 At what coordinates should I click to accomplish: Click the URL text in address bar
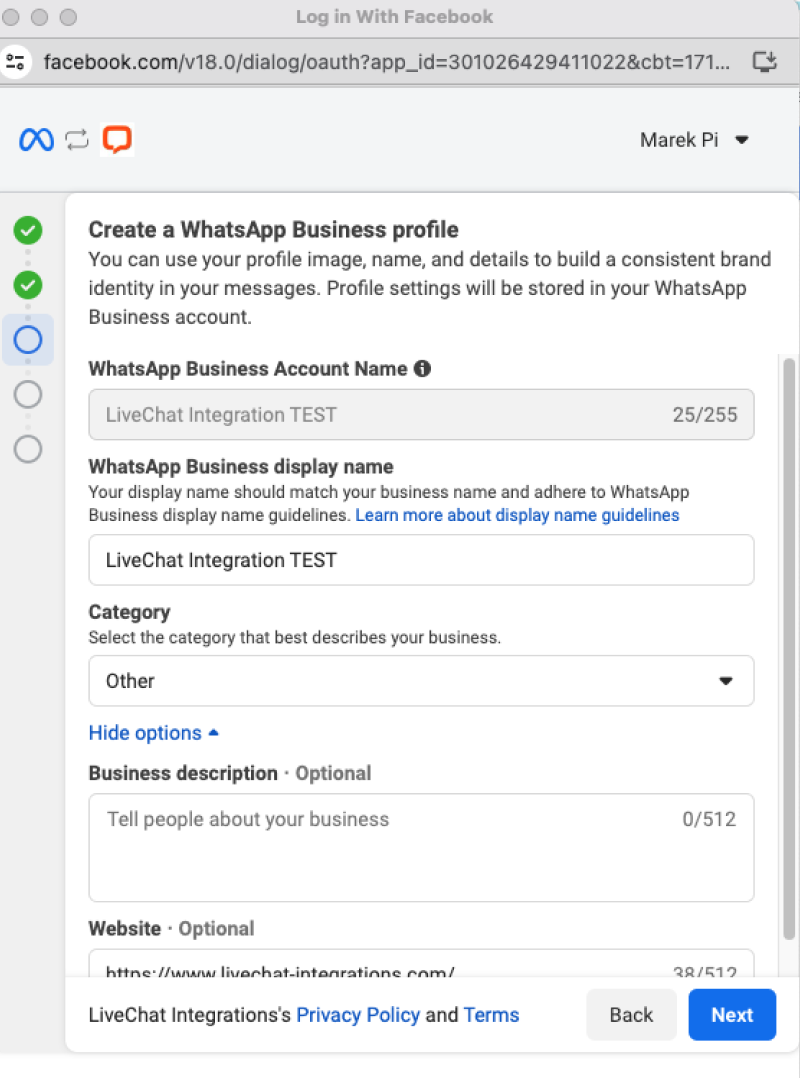click(386, 63)
